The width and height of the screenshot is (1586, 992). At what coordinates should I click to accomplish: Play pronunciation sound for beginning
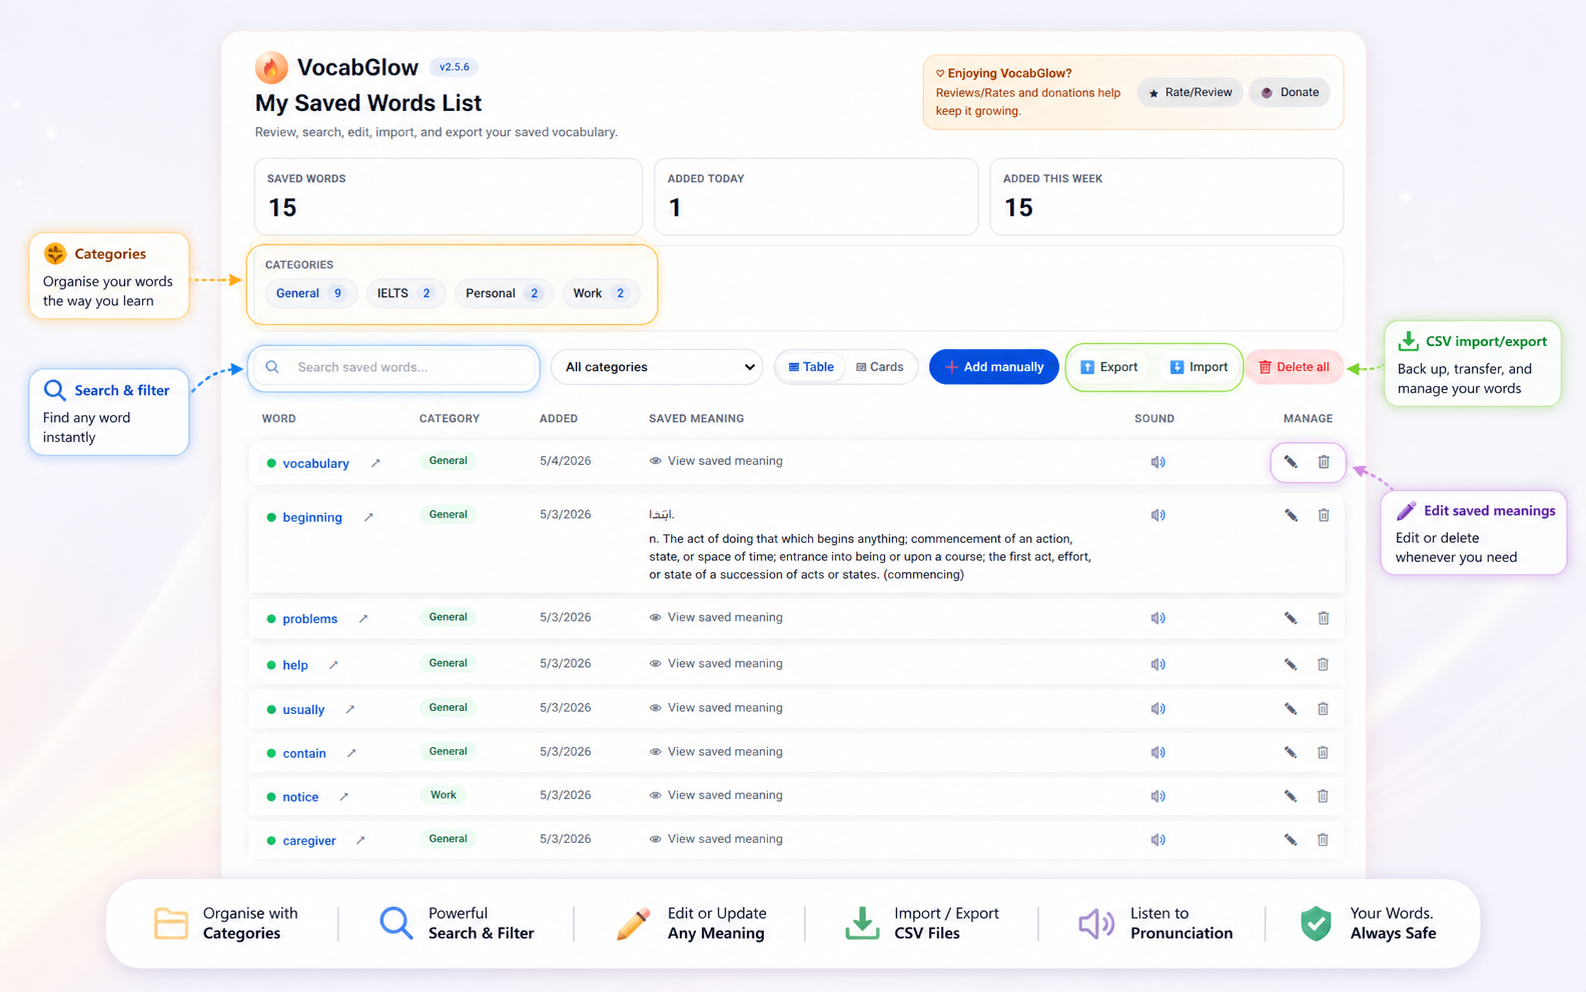pos(1158,515)
